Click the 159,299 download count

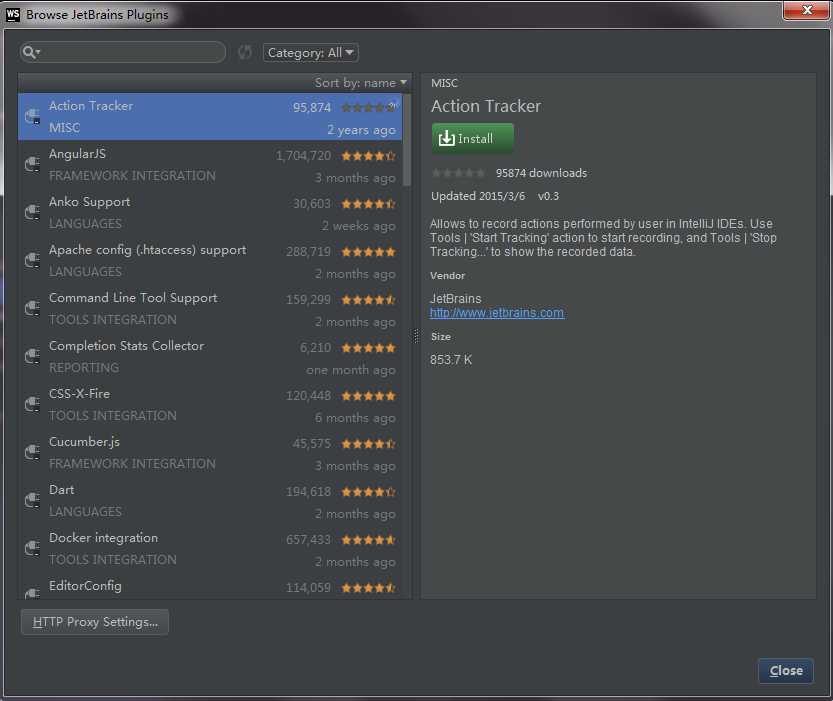coord(309,300)
